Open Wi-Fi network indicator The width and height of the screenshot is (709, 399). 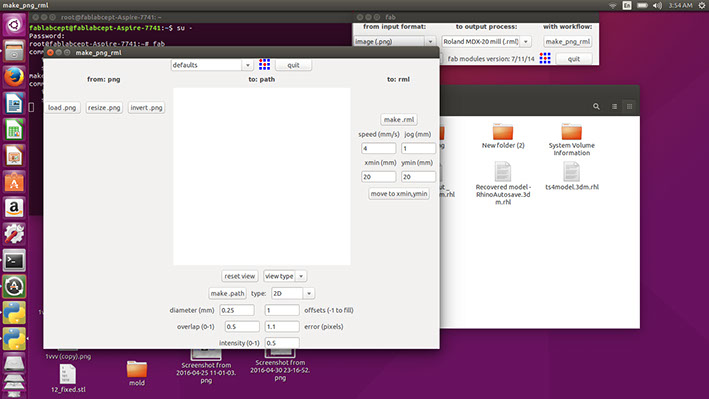(613, 5)
